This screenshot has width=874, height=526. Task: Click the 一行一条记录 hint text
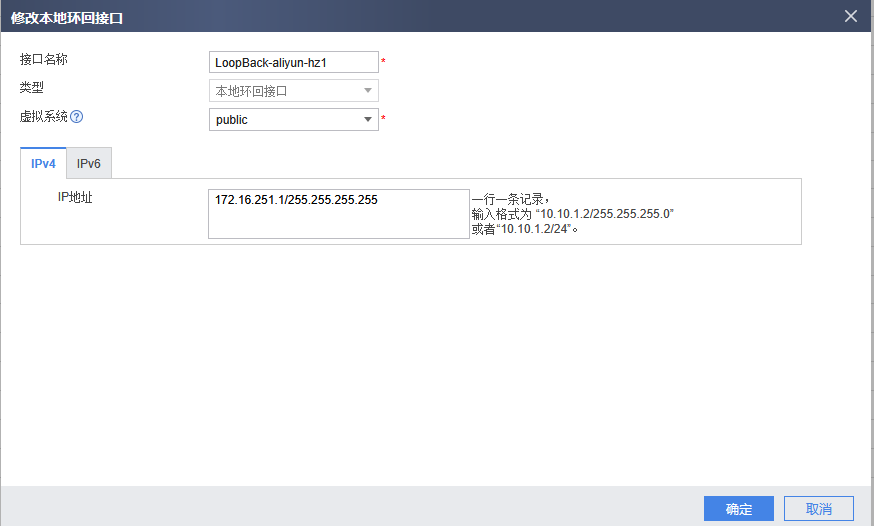[511, 199]
